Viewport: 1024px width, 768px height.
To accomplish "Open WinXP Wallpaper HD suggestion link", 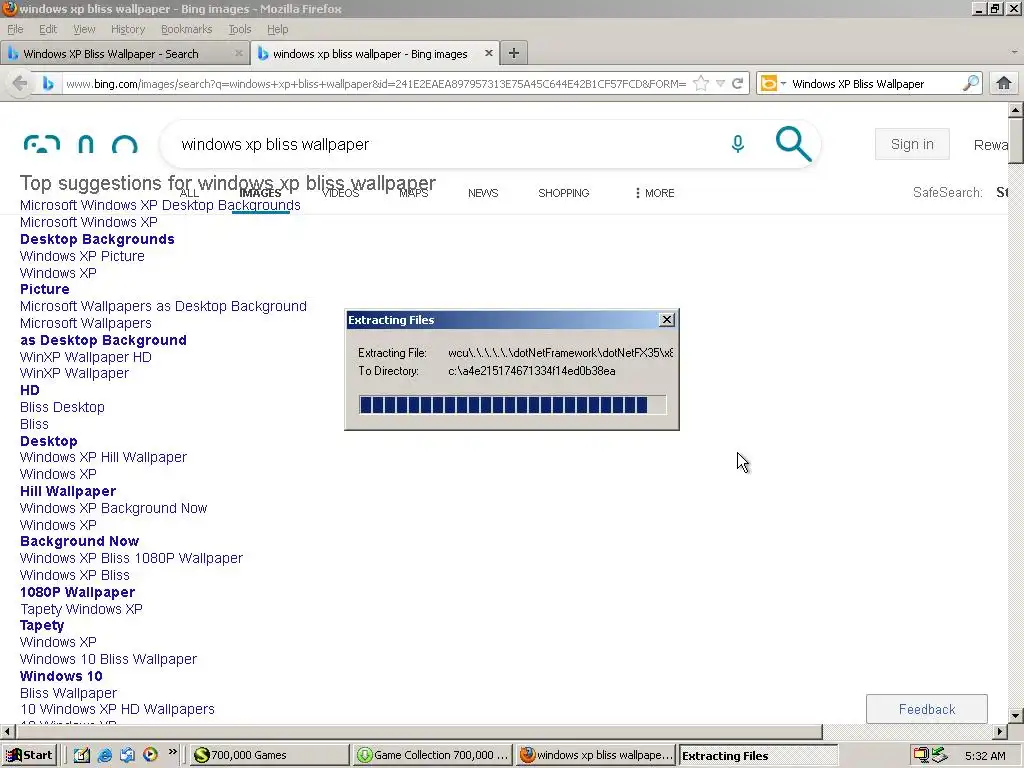I will [x=86, y=357].
